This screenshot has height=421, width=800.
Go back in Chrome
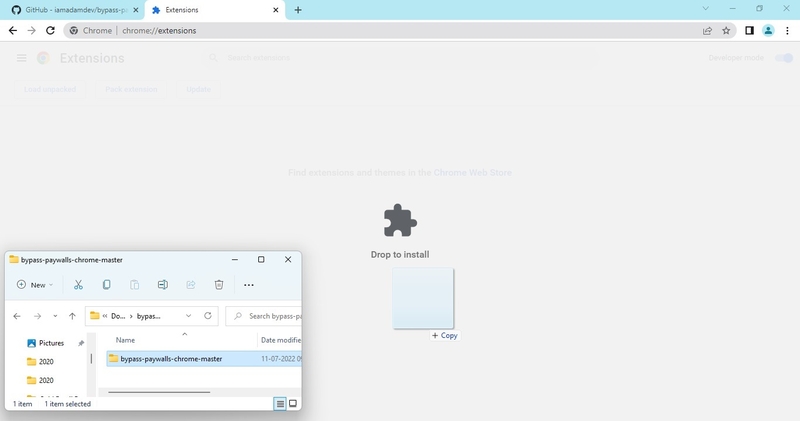coord(13,31)
